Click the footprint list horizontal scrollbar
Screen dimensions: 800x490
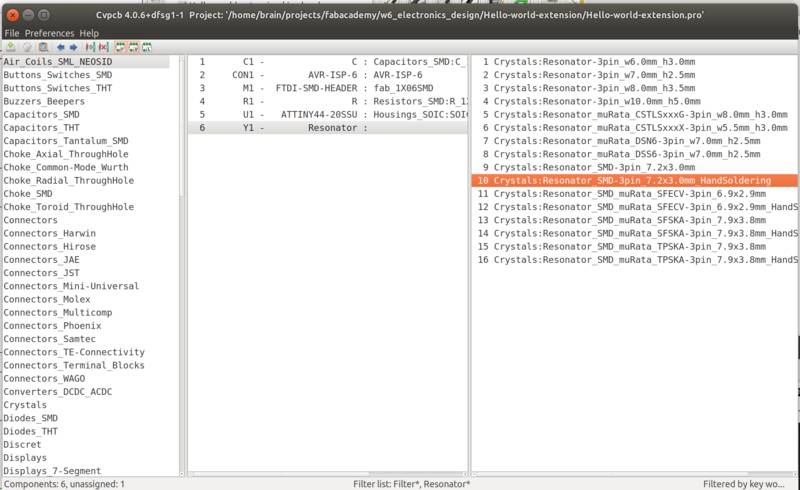click(635, 474)
